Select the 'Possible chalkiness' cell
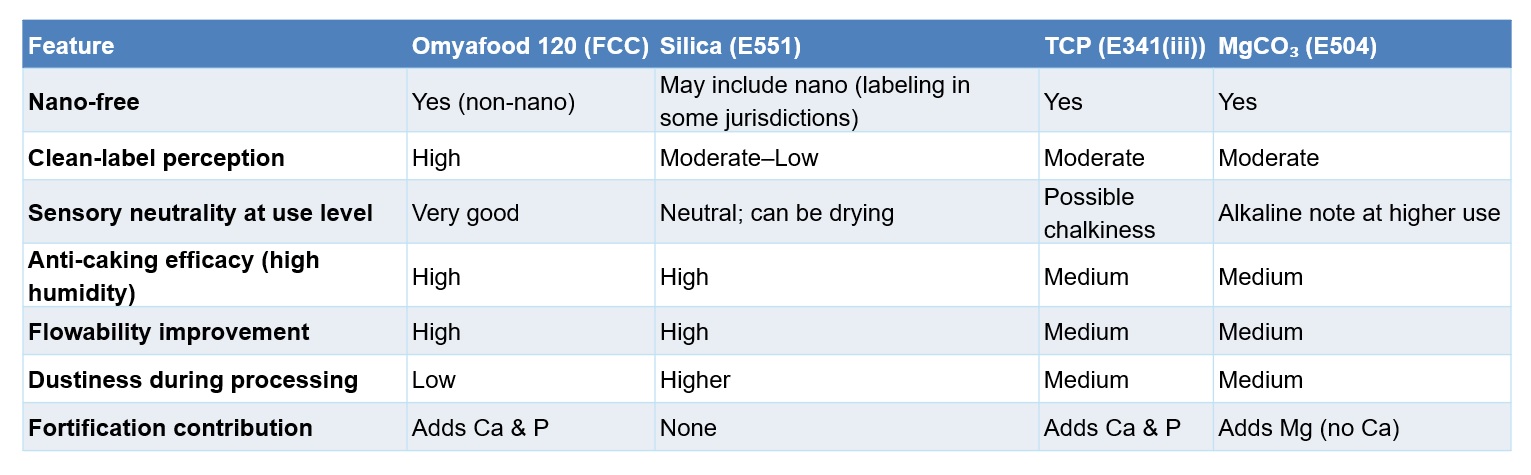Image resolution: width=1531 pixels, height=475 pixels. pos(1099,213)
